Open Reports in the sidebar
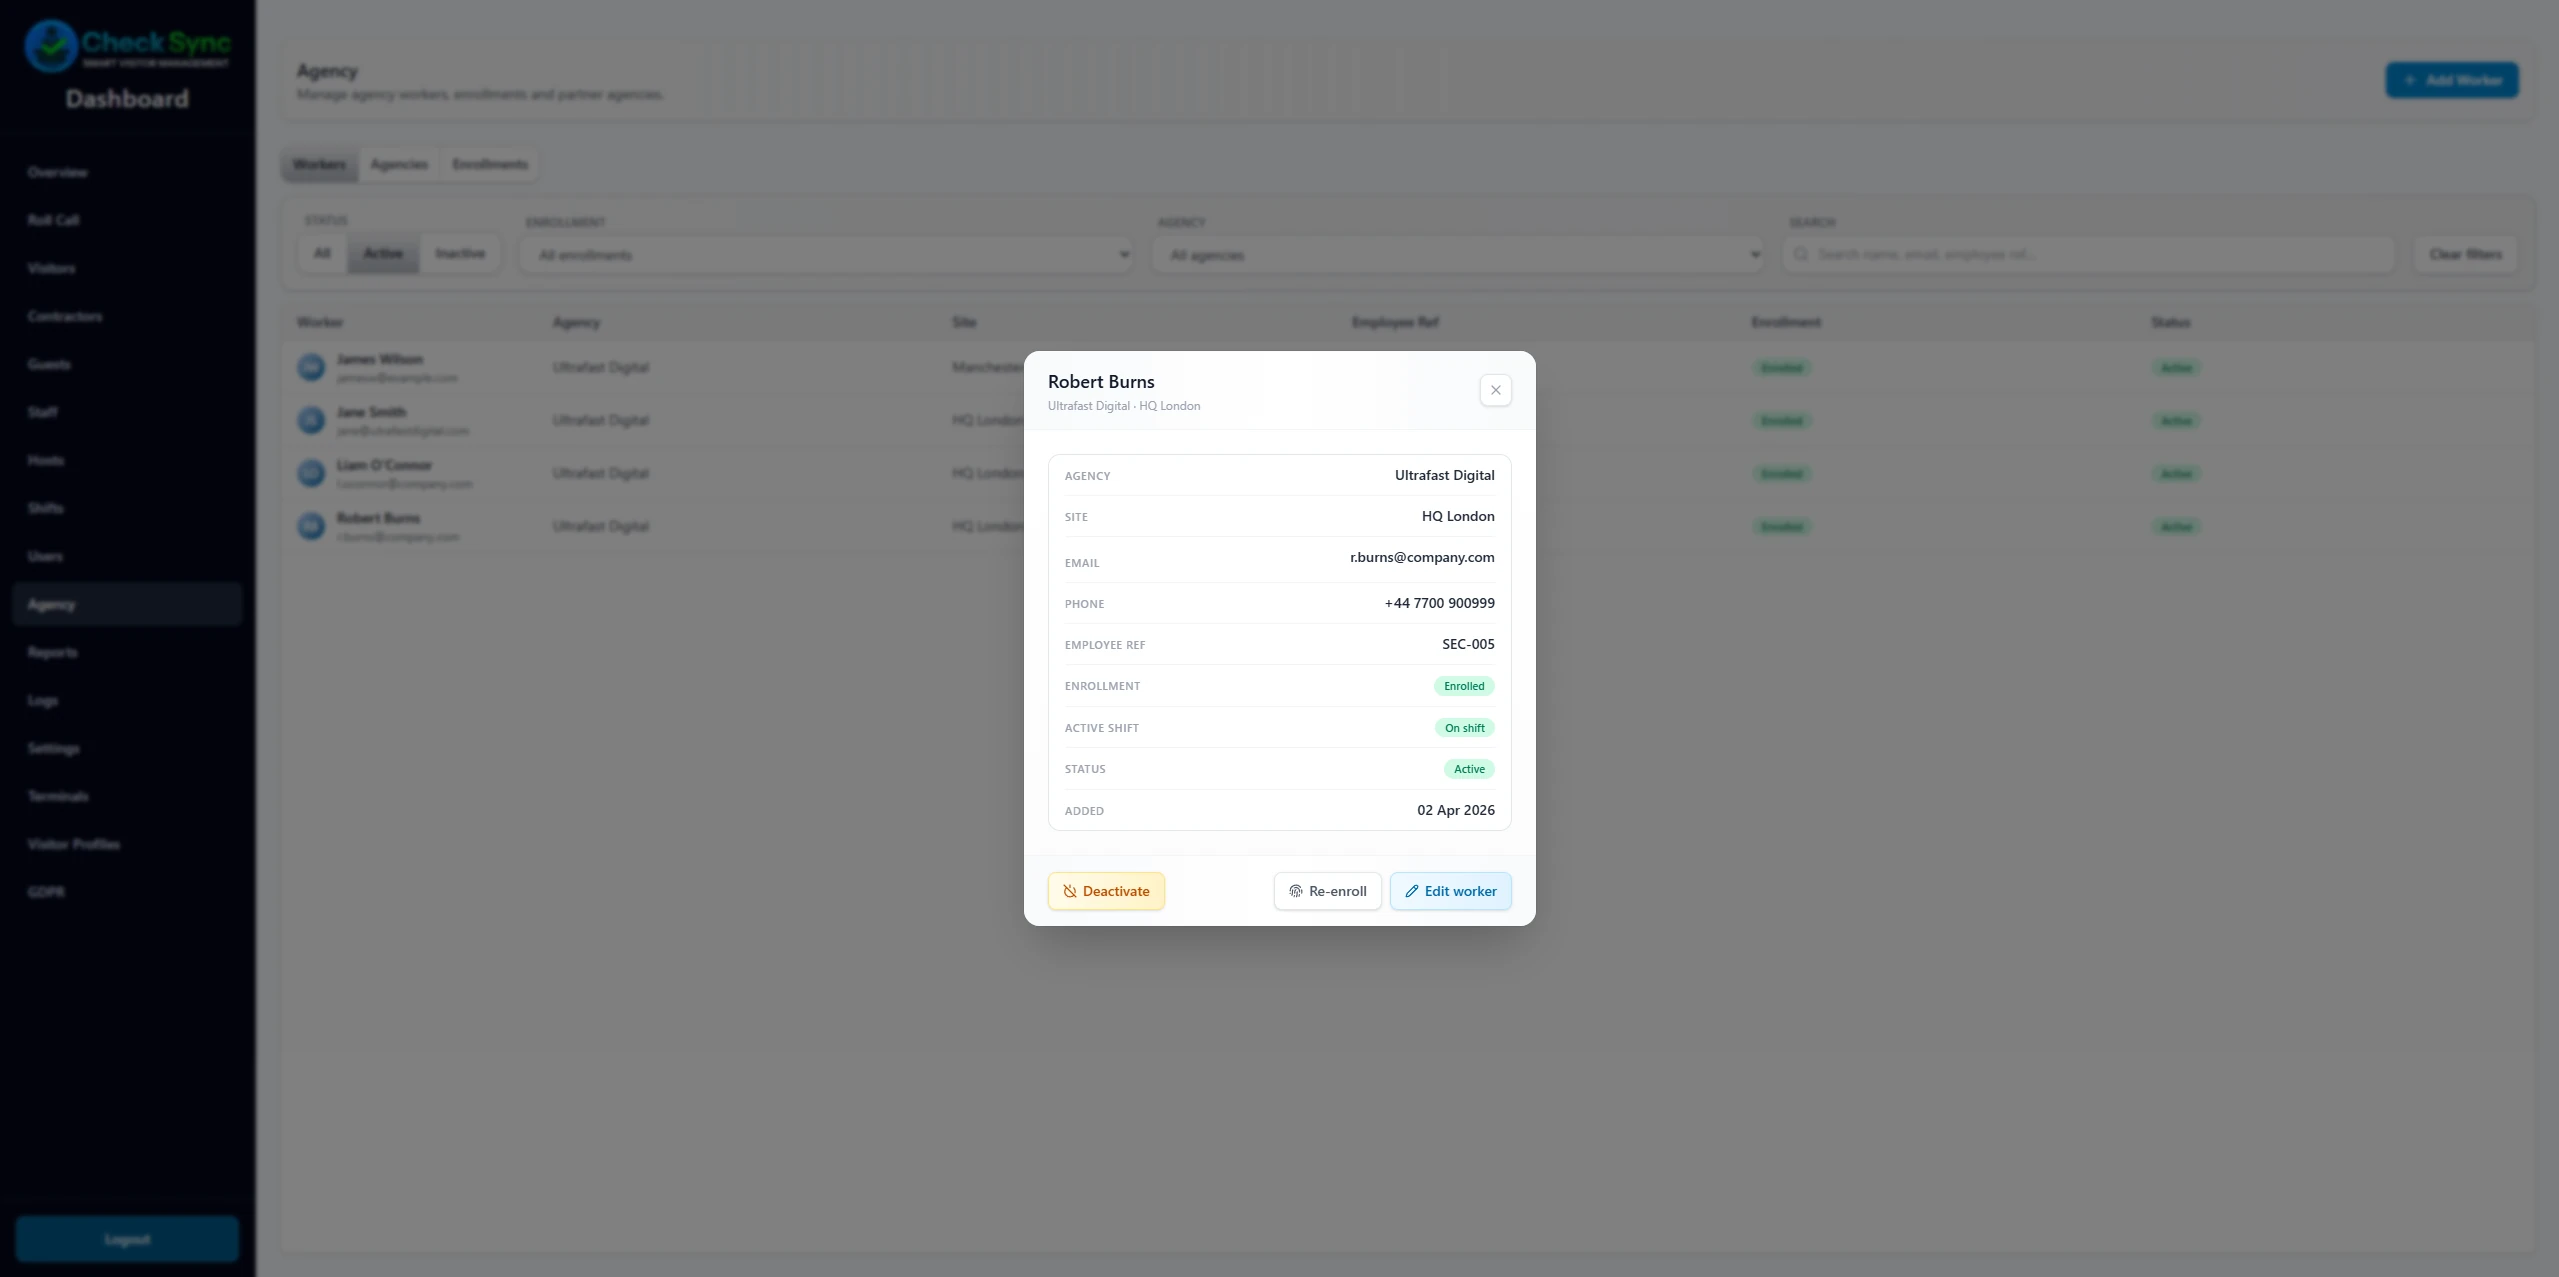2559x1277 pixels. click(x=127, y=652)
